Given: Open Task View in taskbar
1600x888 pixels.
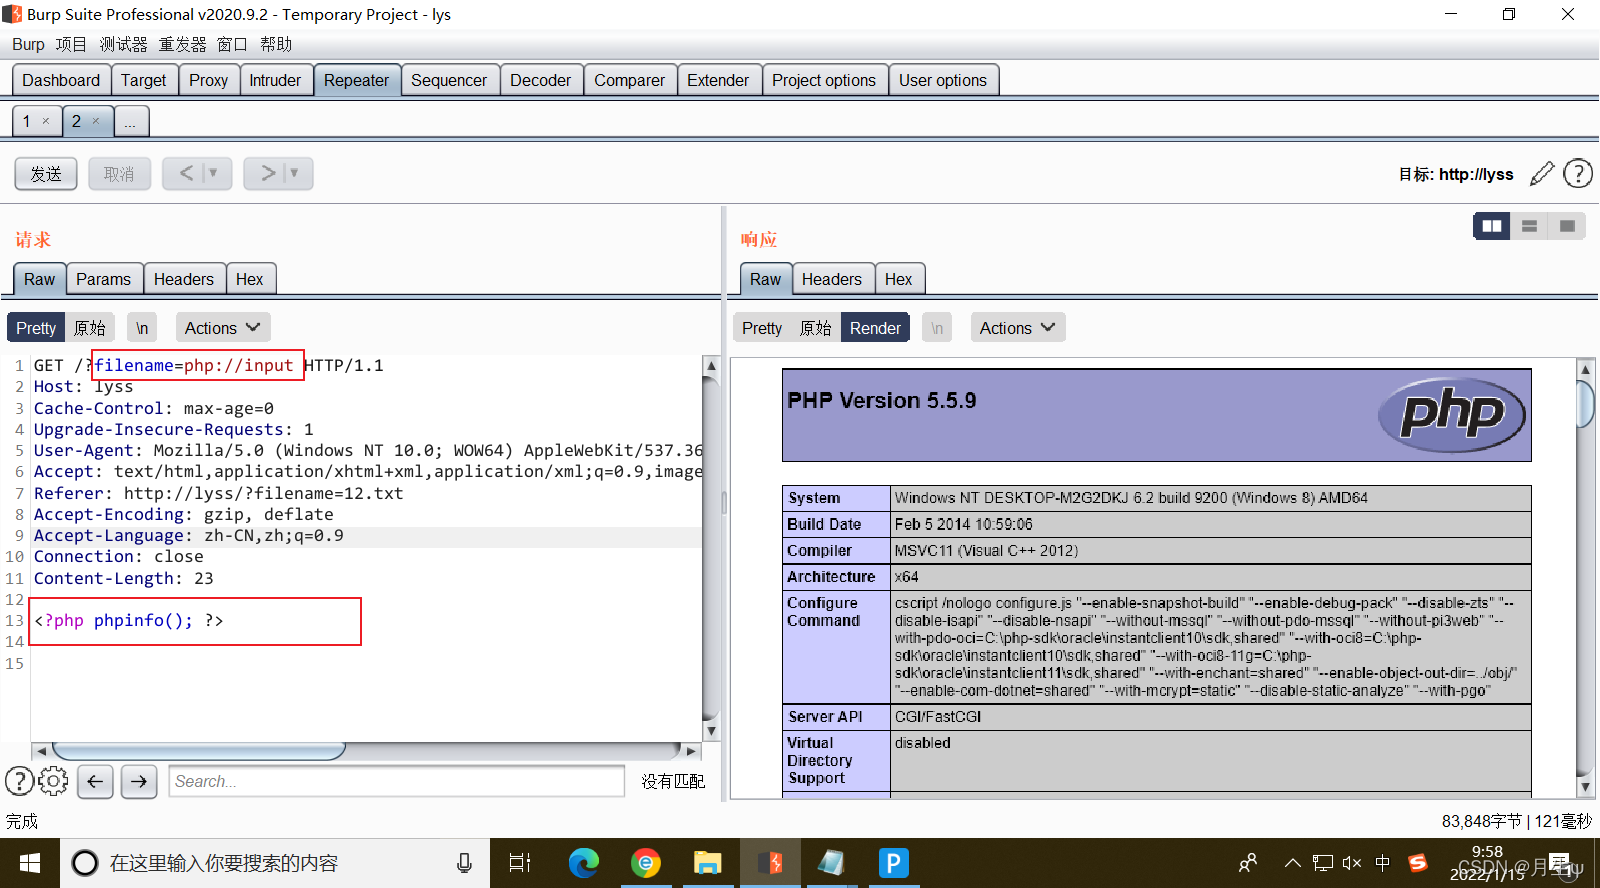Looking at the screenshot, I should coord(520,863).
